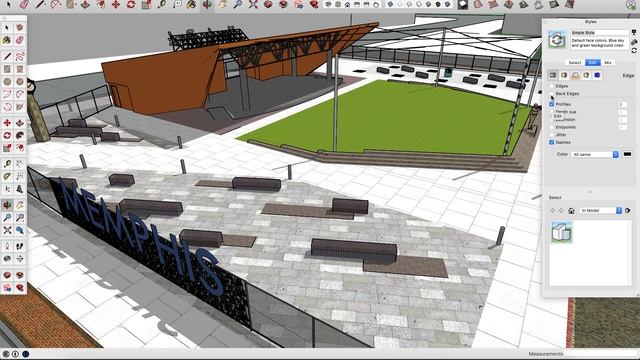This screenshot has width=640, height=360.
Task: Select the Walk footprints tool
Action: coord(20,246)
